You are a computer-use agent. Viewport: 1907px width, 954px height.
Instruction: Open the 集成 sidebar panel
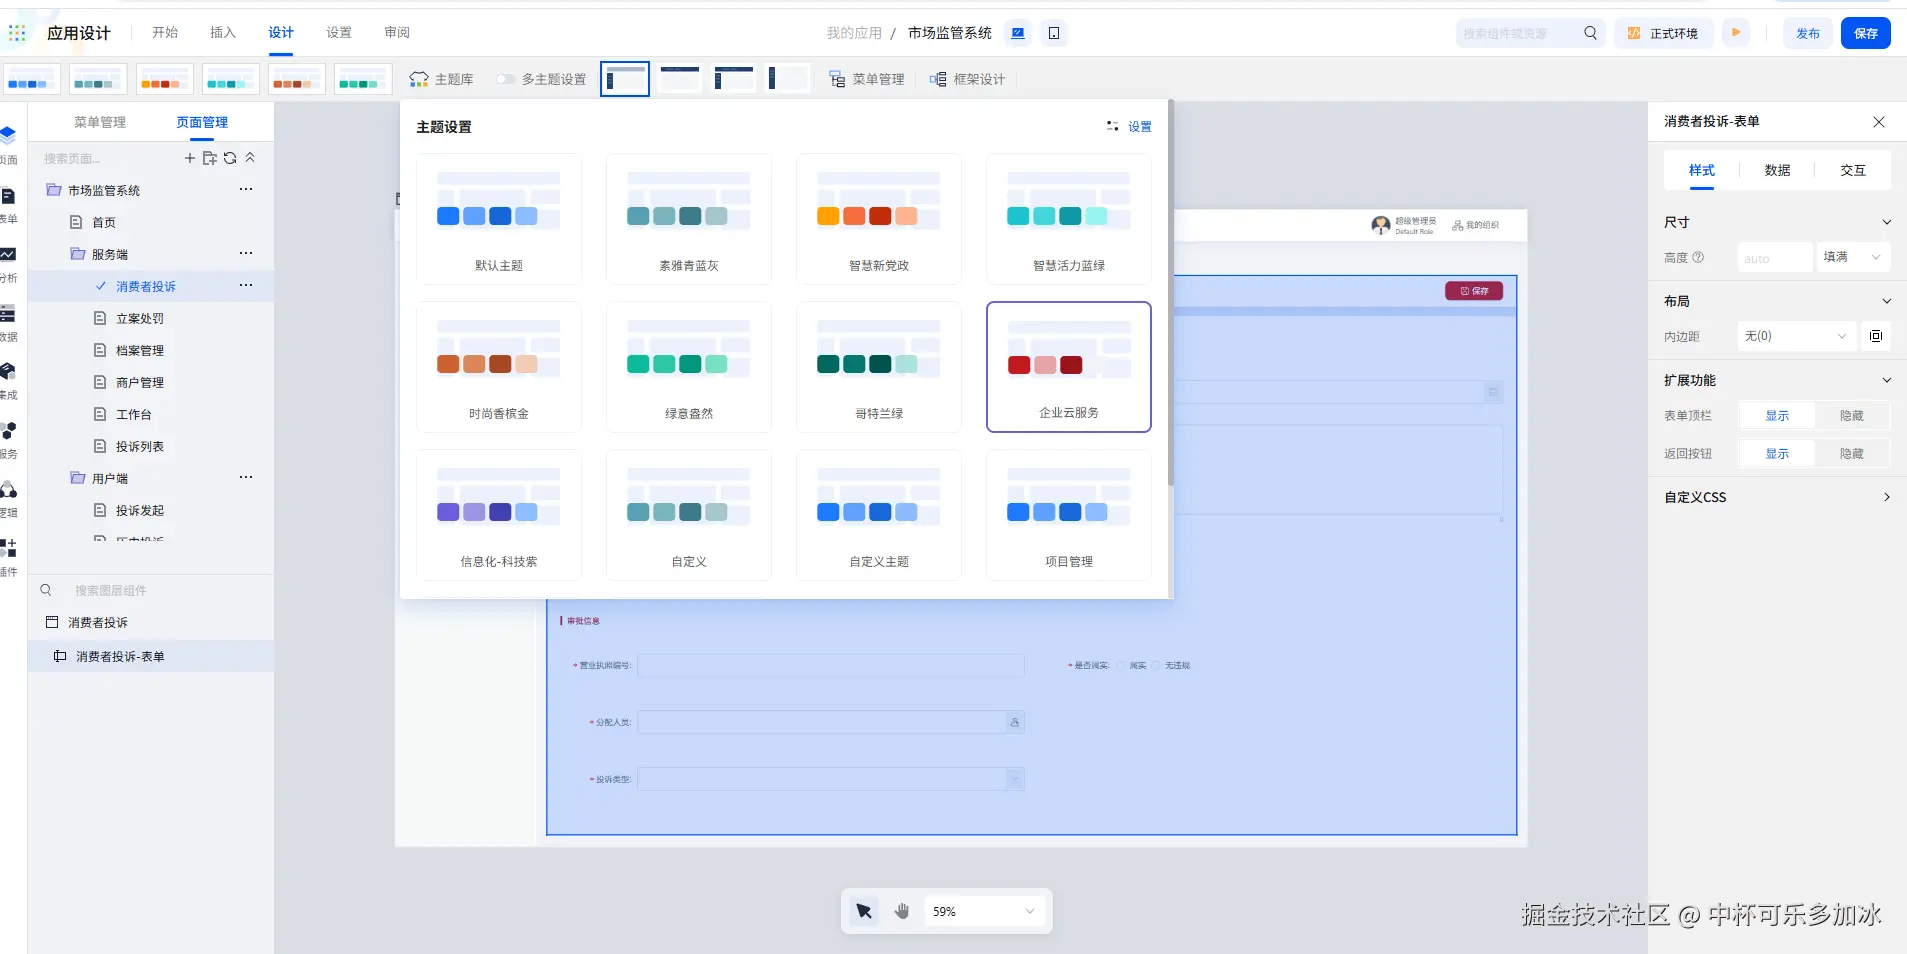click(x=8, y=380)
